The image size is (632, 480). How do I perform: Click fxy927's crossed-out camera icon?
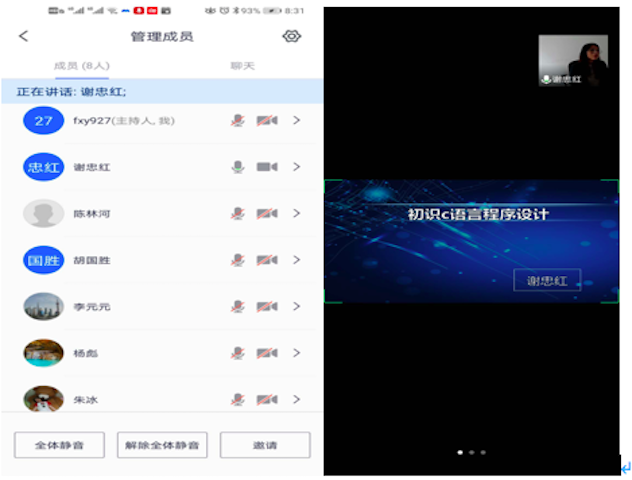[266, 121]
